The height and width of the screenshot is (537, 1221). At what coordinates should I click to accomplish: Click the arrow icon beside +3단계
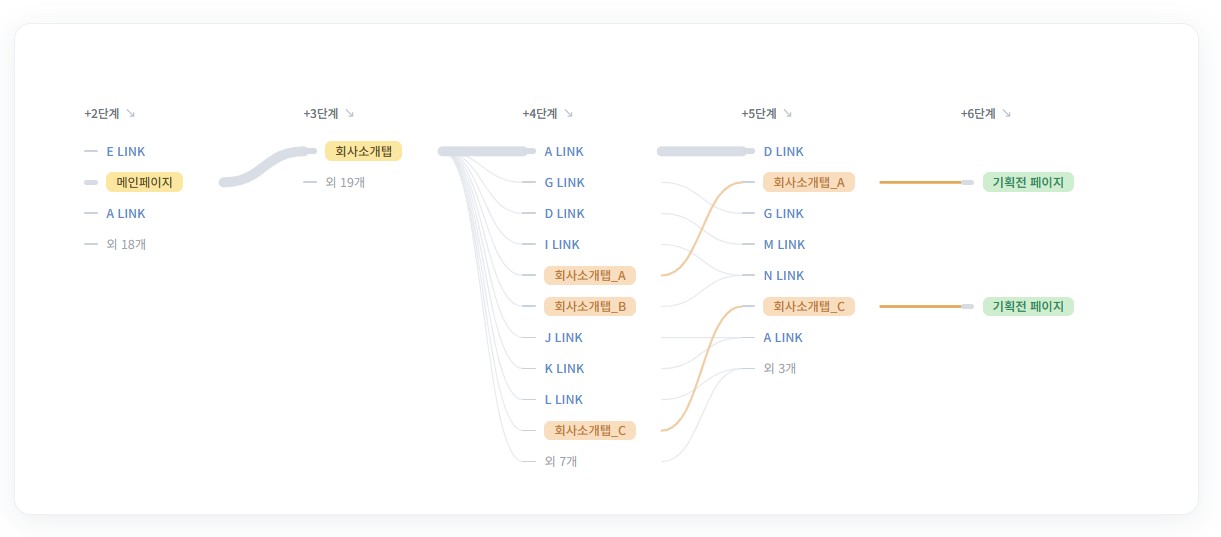point(349,113)
